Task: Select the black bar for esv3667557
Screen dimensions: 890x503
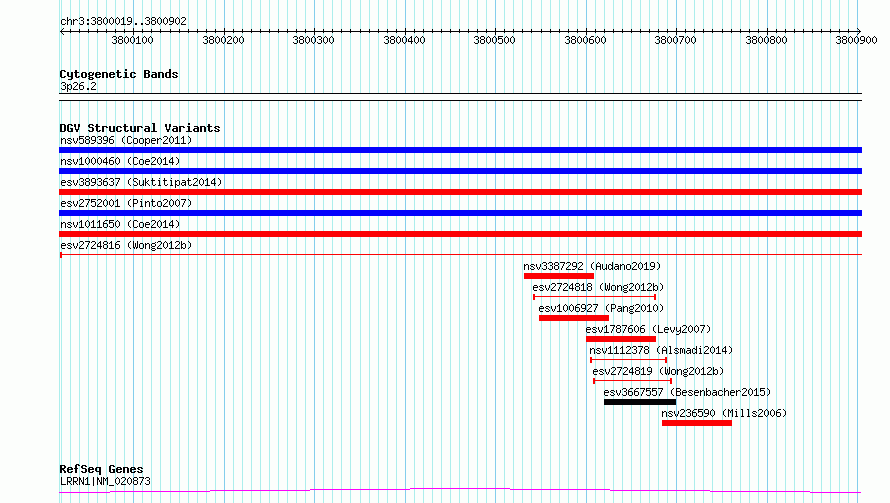Action: coord(640,402)
